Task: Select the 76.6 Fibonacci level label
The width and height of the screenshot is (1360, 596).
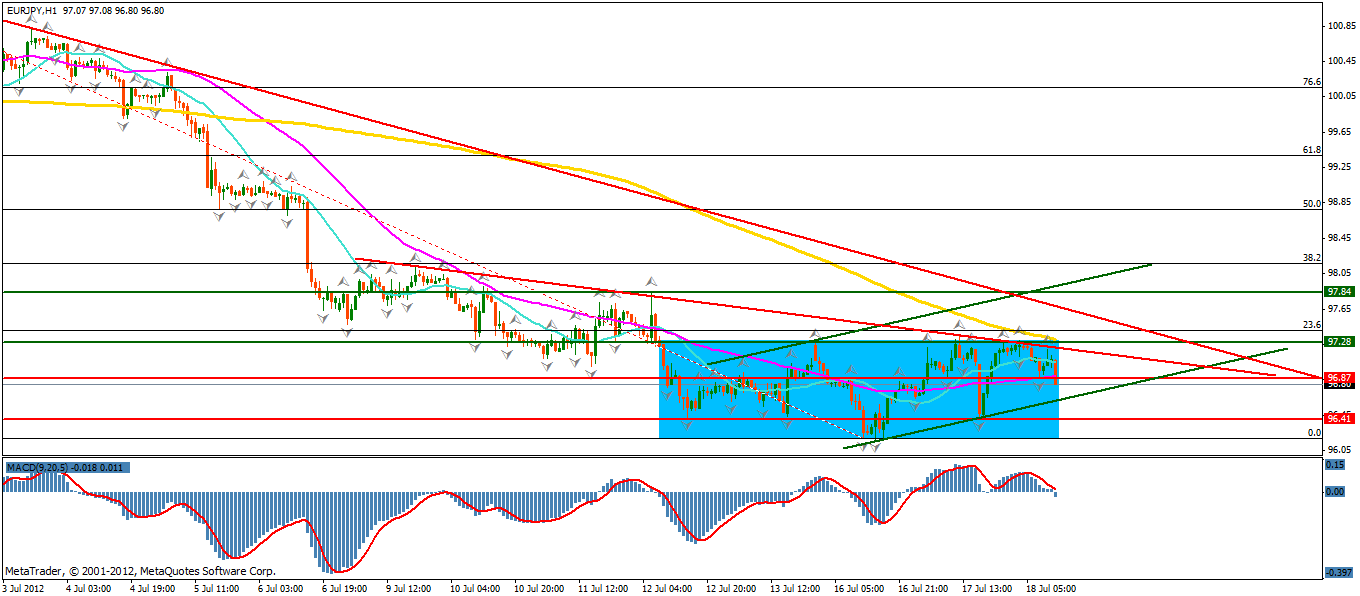Action: point(1312,82)
